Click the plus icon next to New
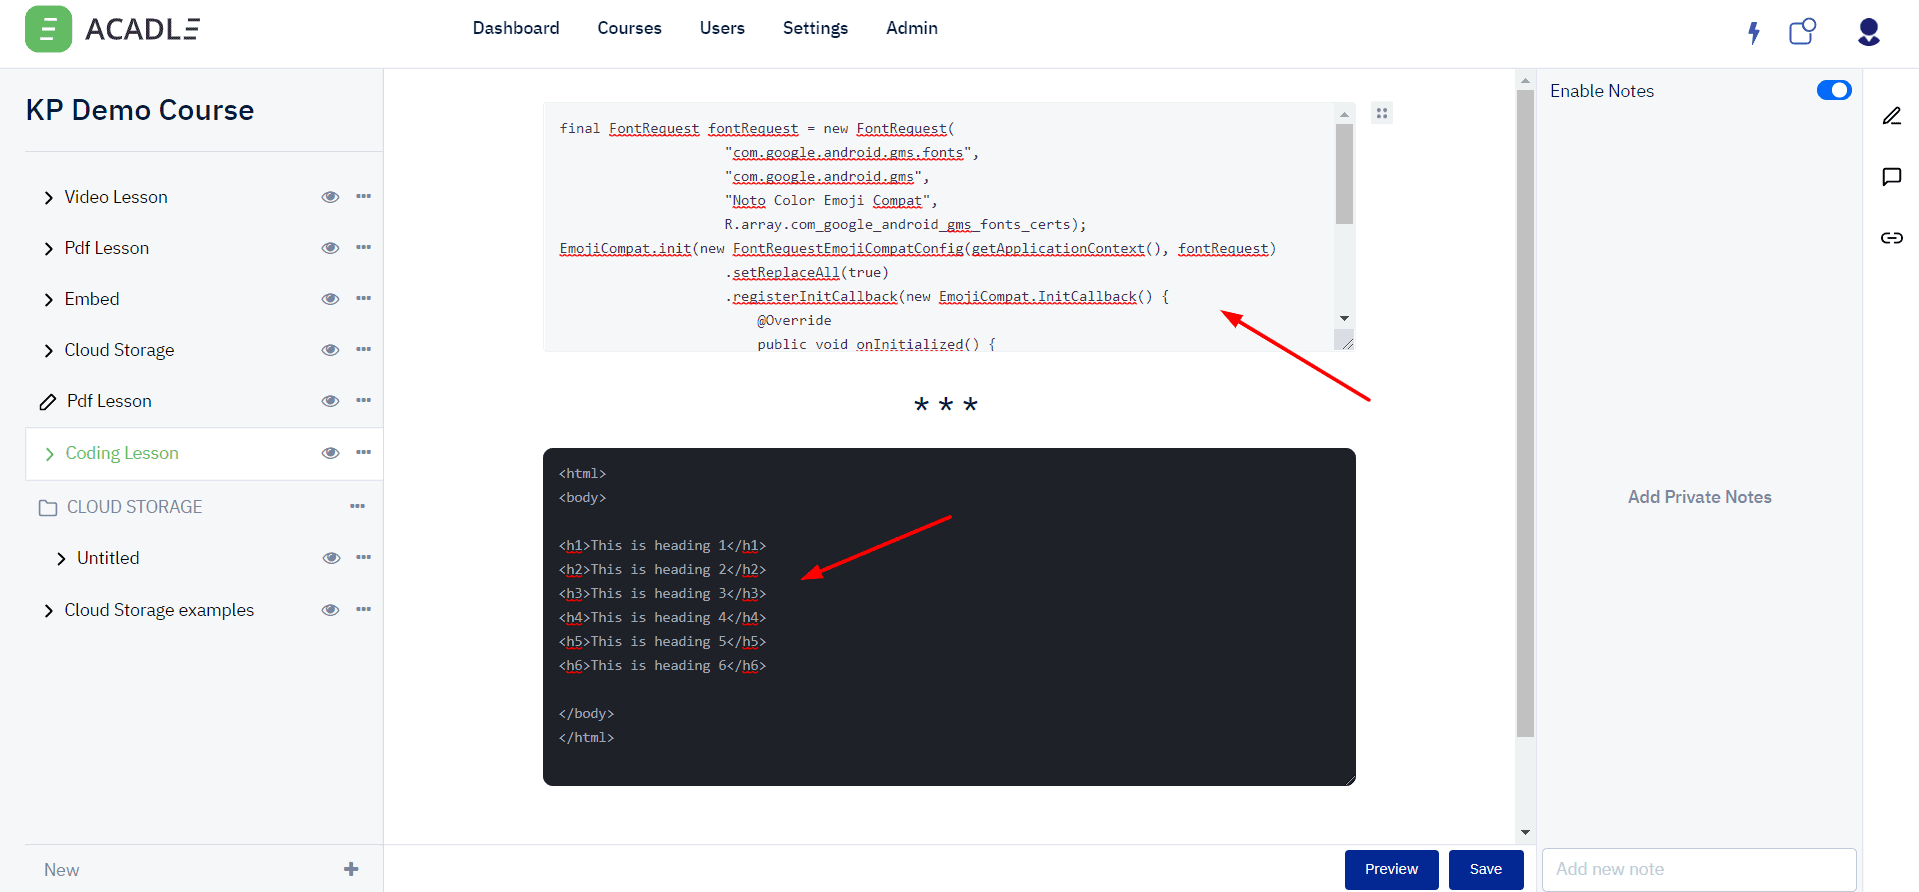Image resolution: width=1919 pixels, height=892 pixels. coord(351,869)
